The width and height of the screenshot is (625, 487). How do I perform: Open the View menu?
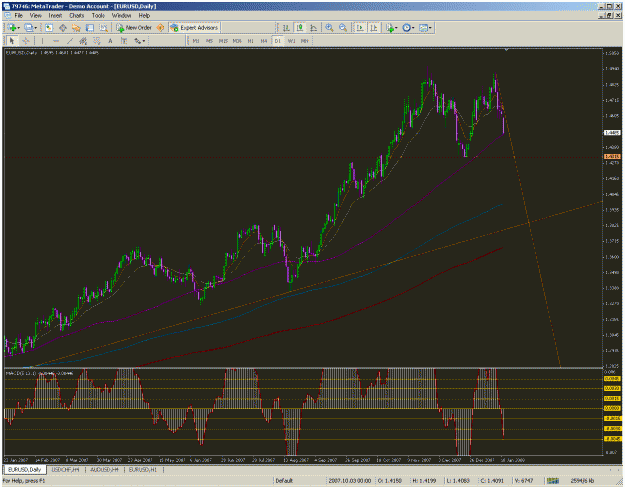click(35, 16)
